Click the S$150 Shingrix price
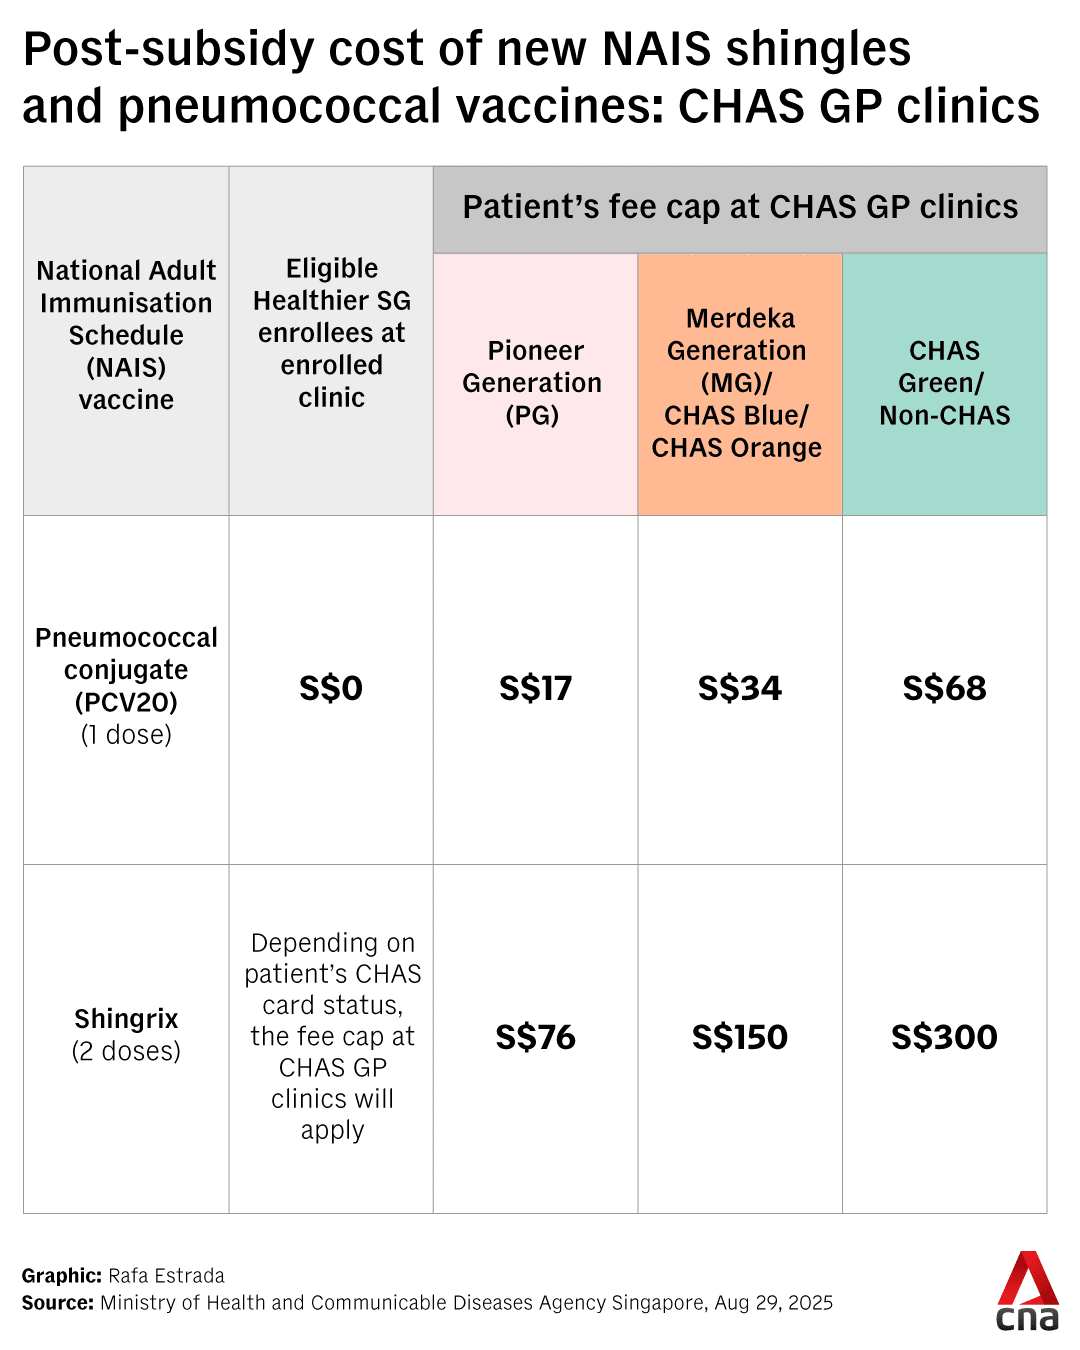The image size is (1080, 1350). 740,1037
